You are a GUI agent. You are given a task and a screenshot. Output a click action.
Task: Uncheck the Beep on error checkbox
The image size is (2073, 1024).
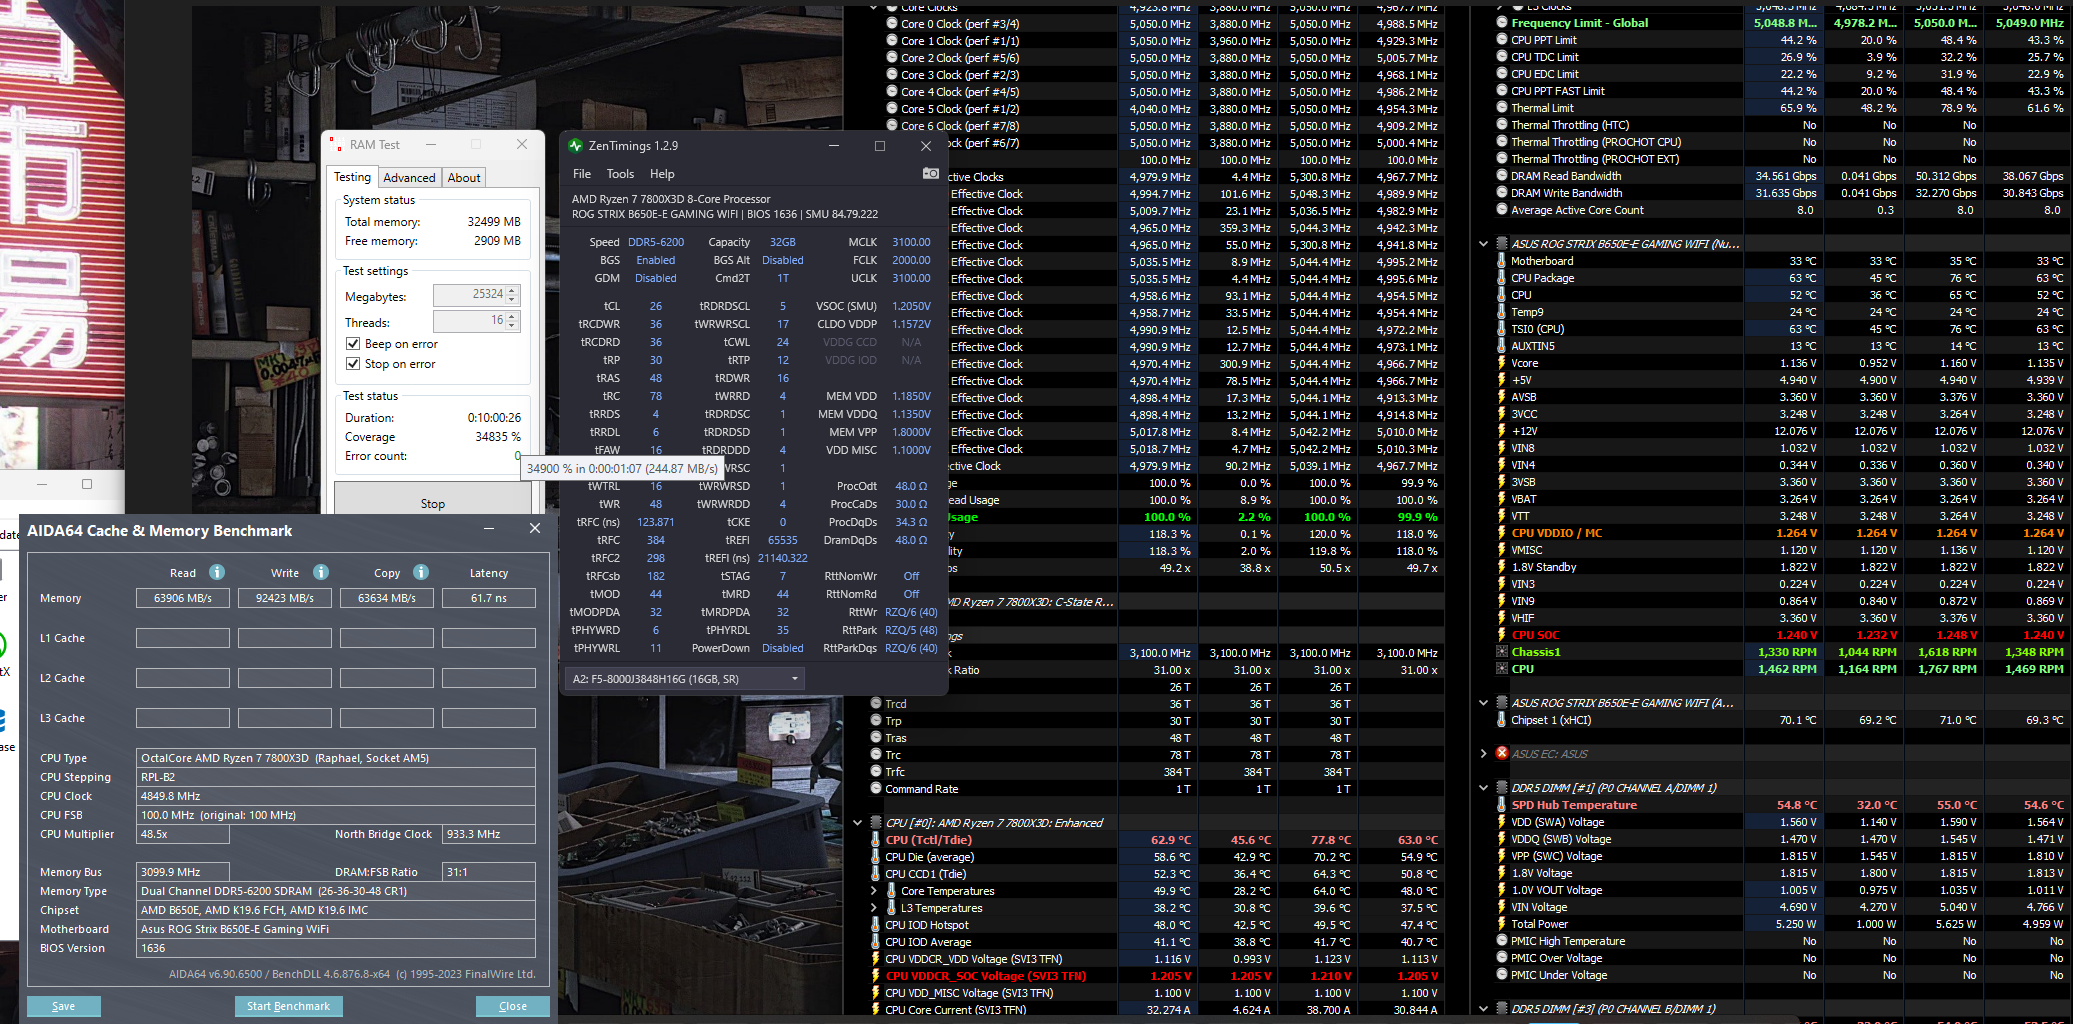[353, 344]
